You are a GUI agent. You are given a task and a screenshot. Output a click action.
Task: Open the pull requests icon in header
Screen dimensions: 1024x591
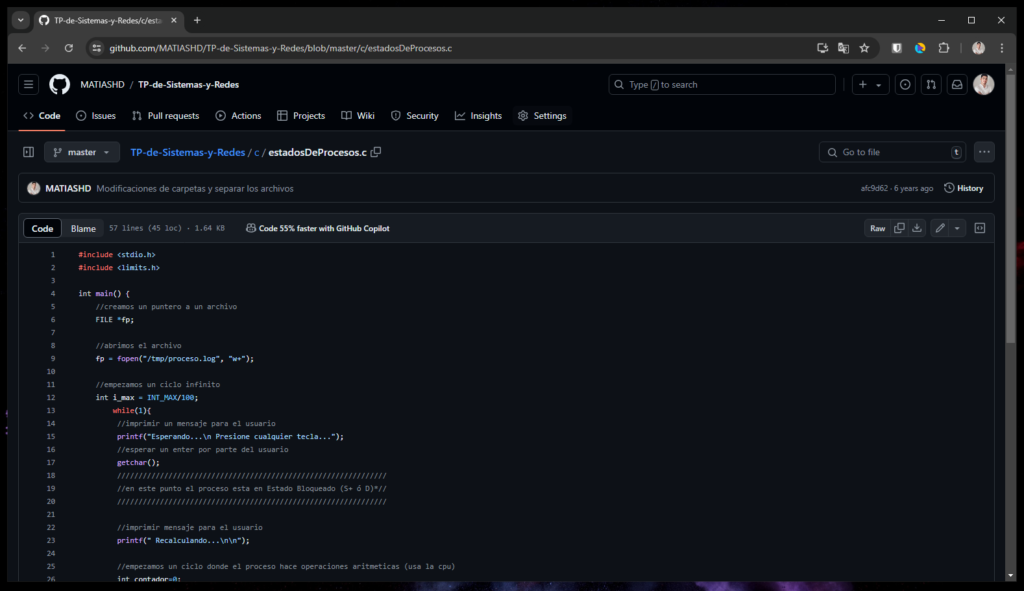coord(931,84)
